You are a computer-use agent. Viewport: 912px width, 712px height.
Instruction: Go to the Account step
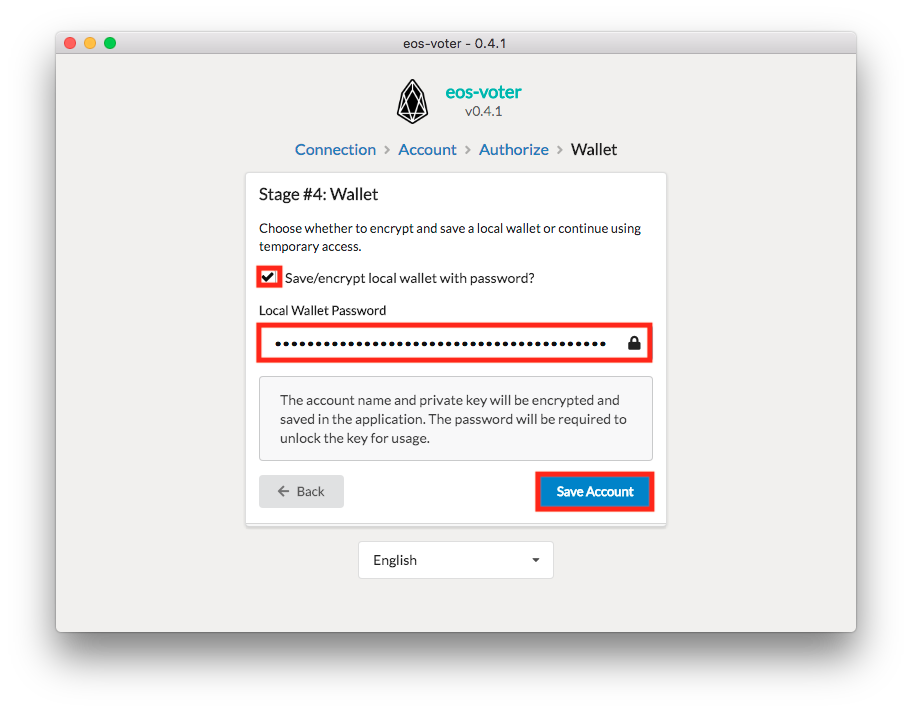427,150
